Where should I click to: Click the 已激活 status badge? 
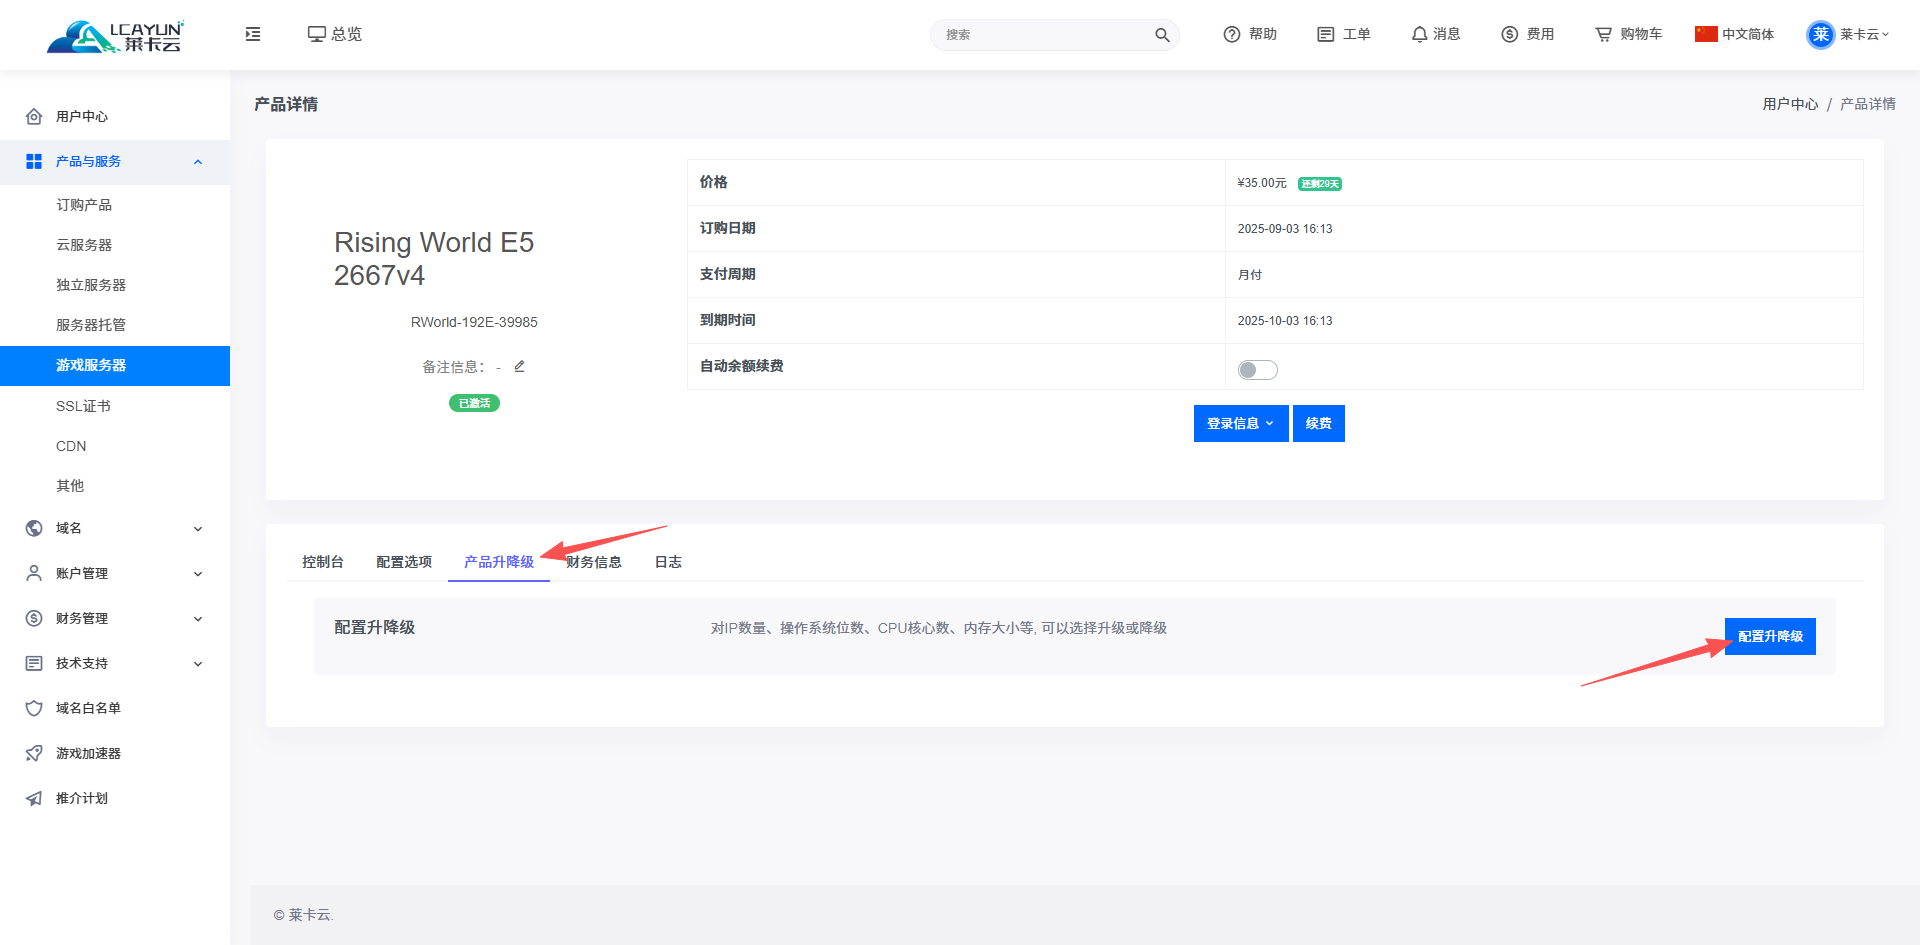(x=474, y=403)
